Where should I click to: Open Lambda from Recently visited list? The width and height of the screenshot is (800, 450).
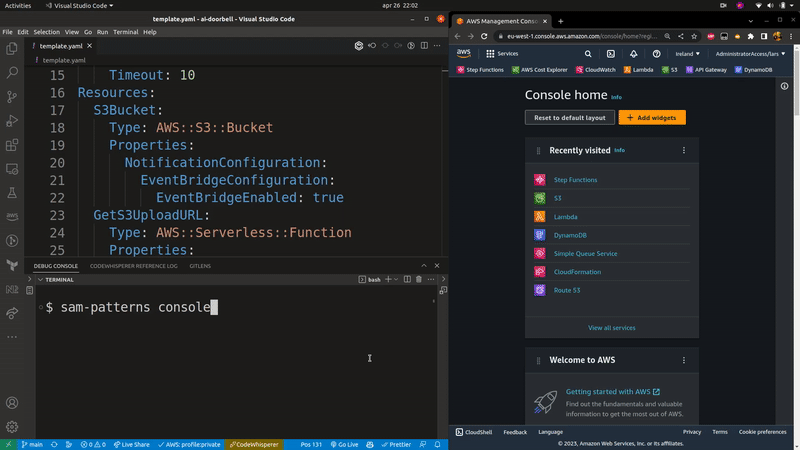click(565, 216)
